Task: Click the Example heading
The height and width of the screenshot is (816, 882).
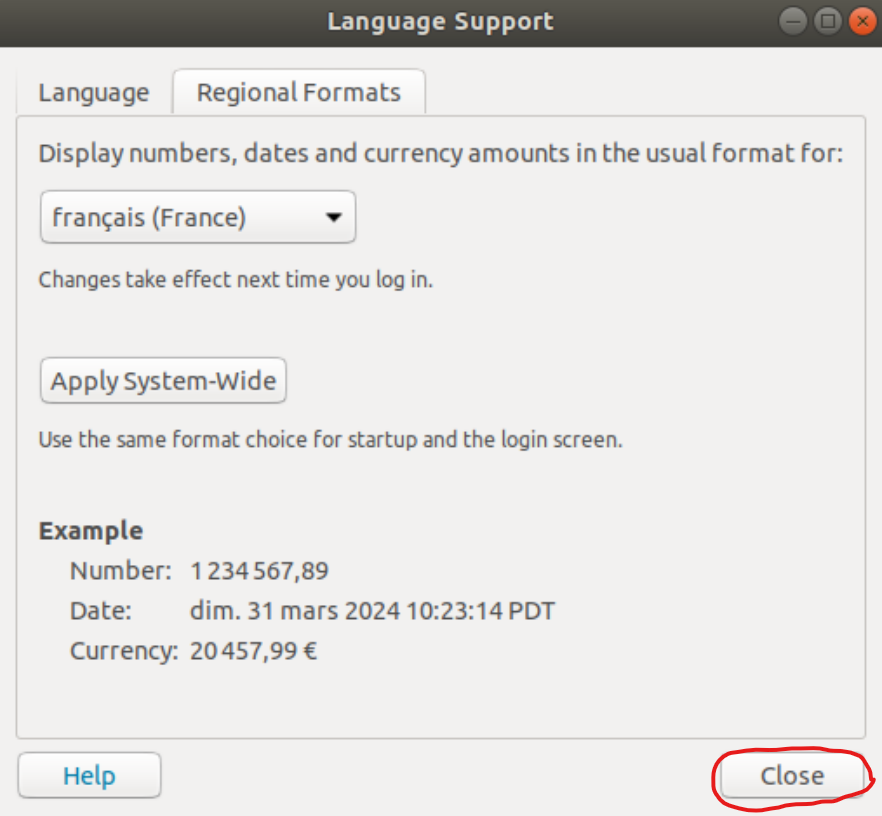Action: [x=91, y=531]
